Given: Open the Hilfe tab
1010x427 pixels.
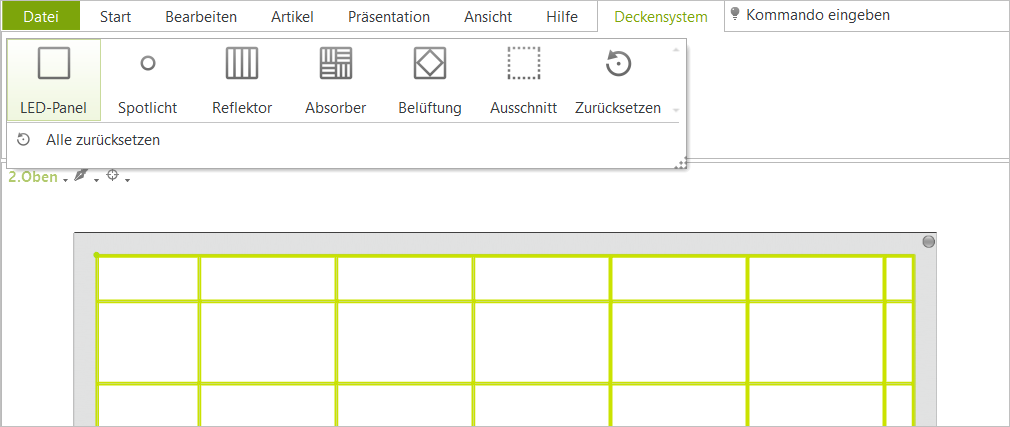Looking at the screenshot, I should point(562,17).
